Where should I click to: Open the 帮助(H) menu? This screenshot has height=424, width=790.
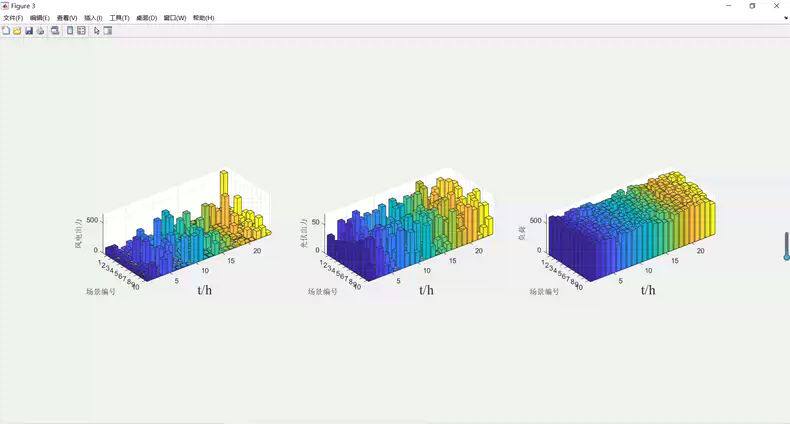(204, 18)
